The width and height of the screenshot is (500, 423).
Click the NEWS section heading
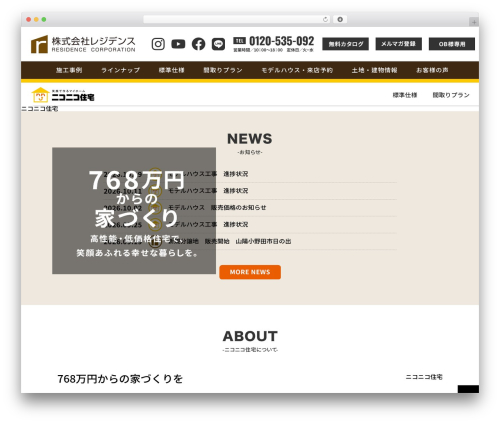coord(250,139)
